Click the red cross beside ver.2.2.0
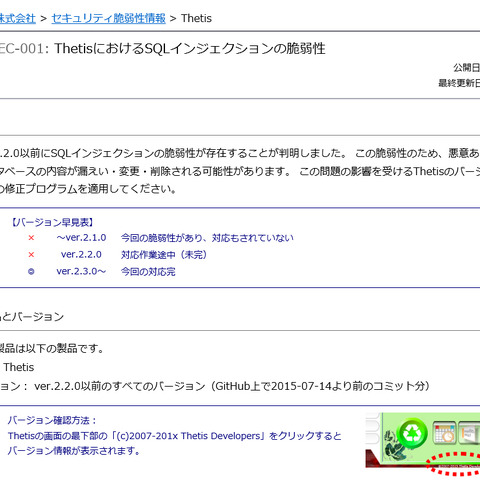 click(x=31, y=255)
